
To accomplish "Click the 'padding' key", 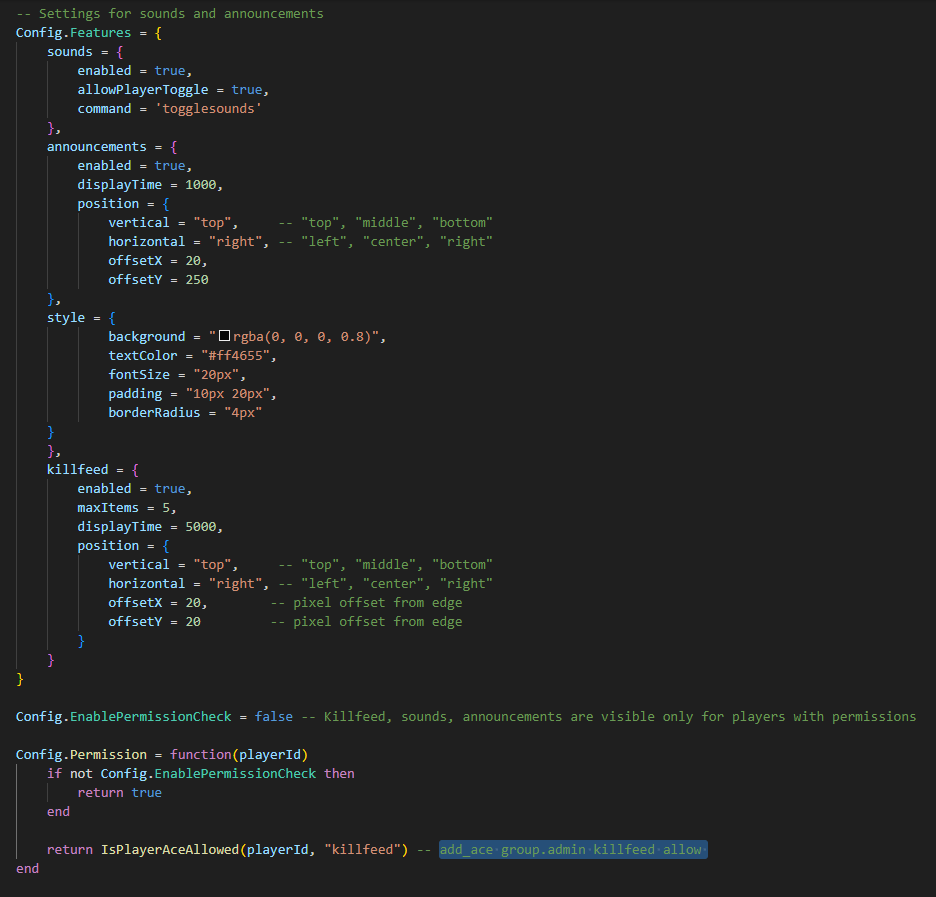I will pos(135,394).
